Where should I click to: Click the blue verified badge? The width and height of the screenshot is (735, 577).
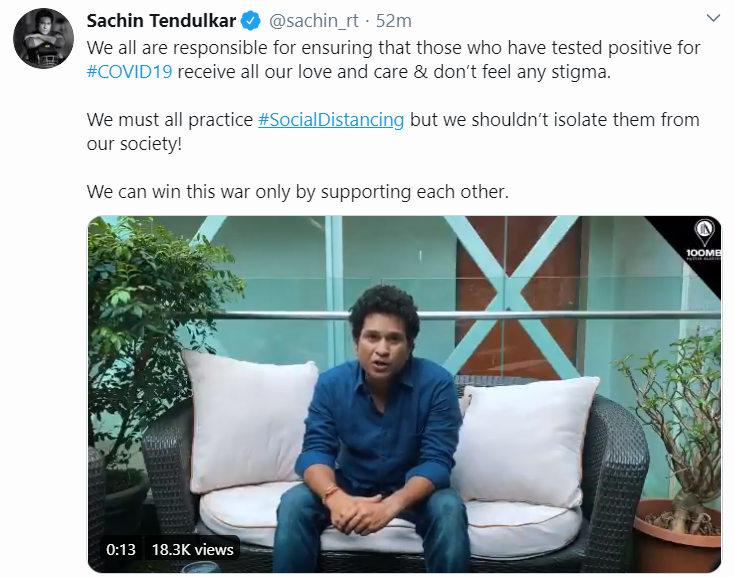tap(252, 21)
